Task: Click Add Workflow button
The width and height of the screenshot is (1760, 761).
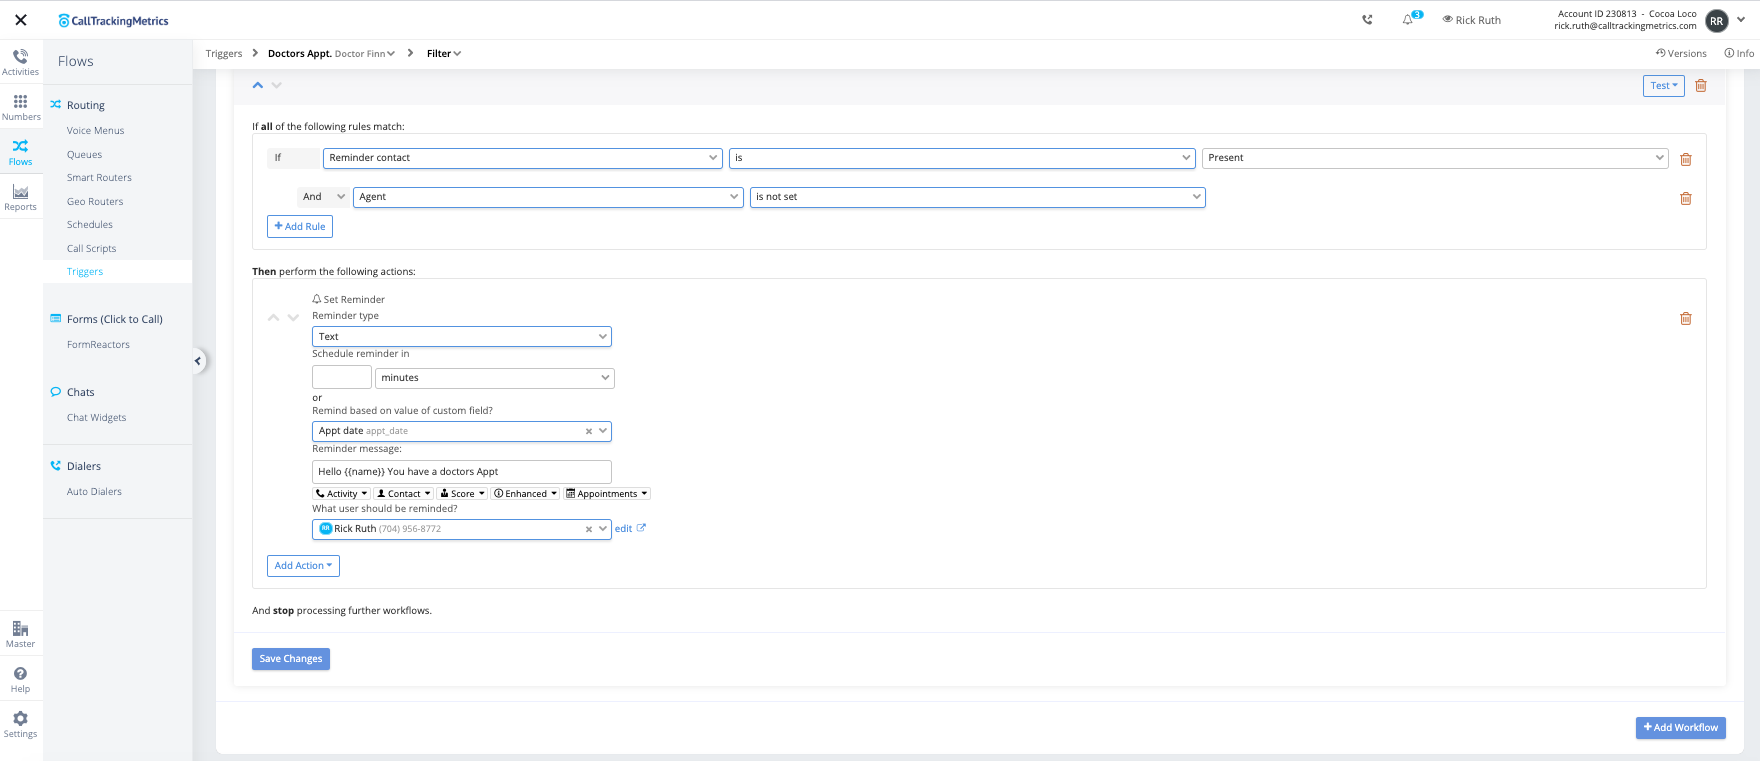Action: tap(1680, 728)
